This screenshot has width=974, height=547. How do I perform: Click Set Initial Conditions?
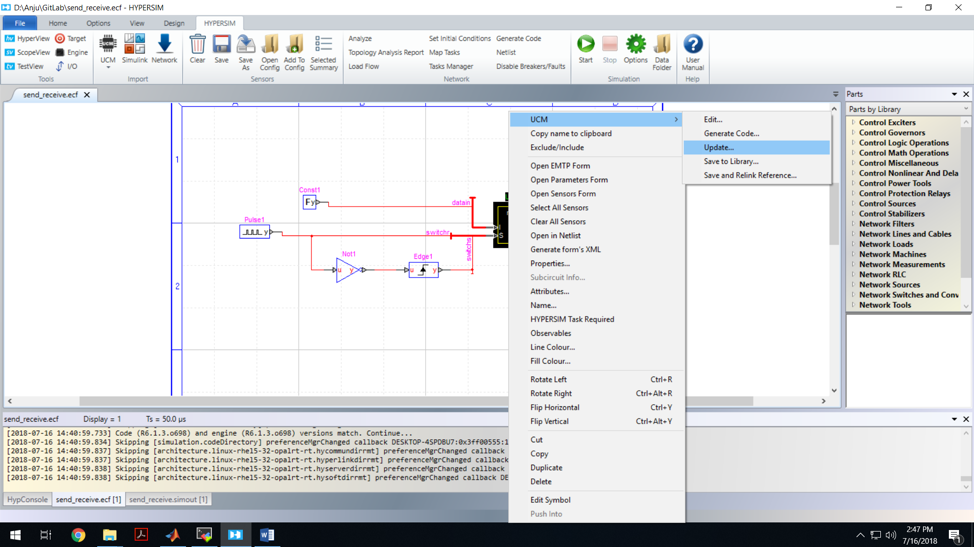[x=460, y=38]
